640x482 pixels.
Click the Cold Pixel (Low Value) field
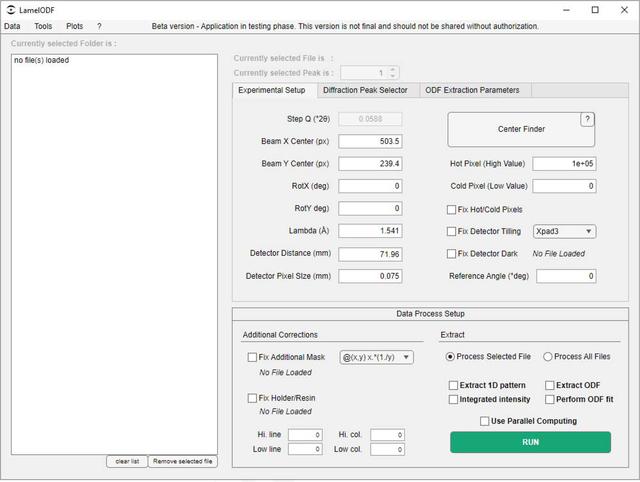564,186
